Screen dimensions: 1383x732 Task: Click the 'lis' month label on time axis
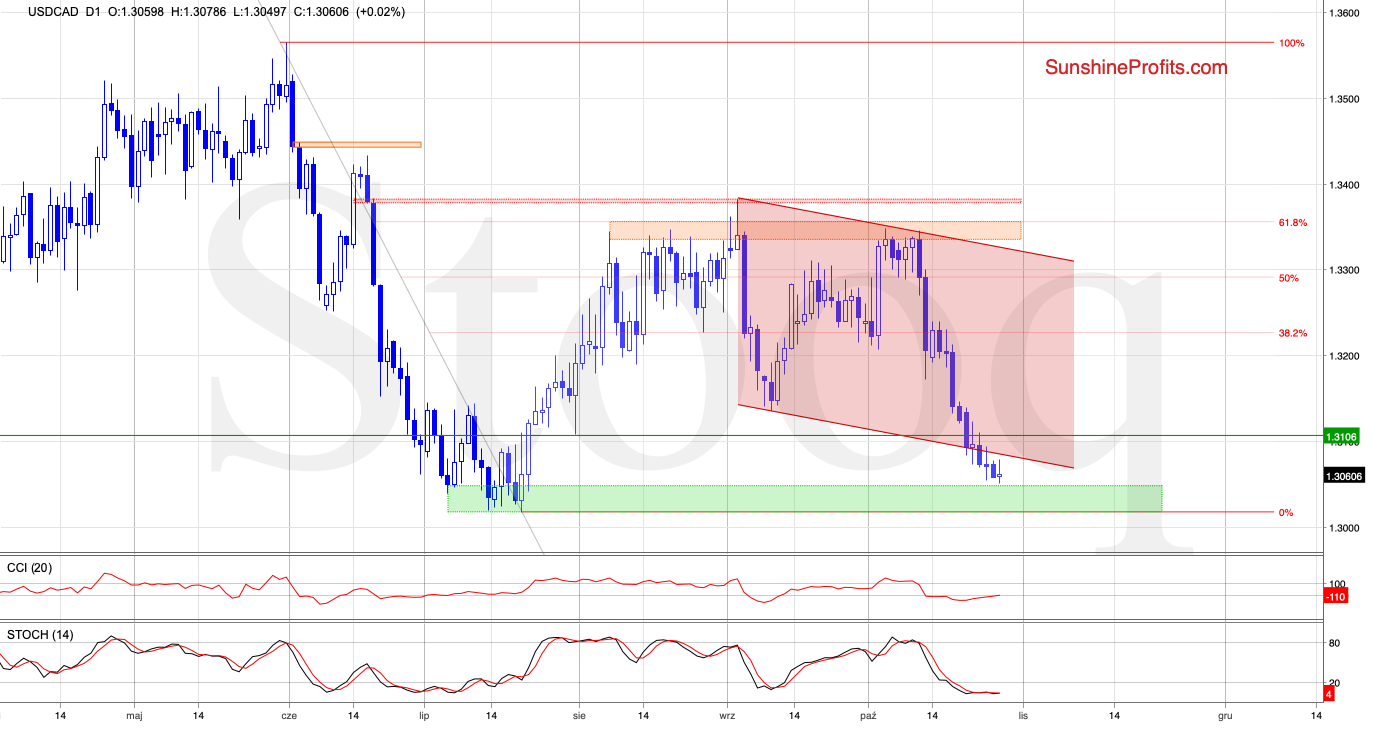click(x=1022, y=716)
